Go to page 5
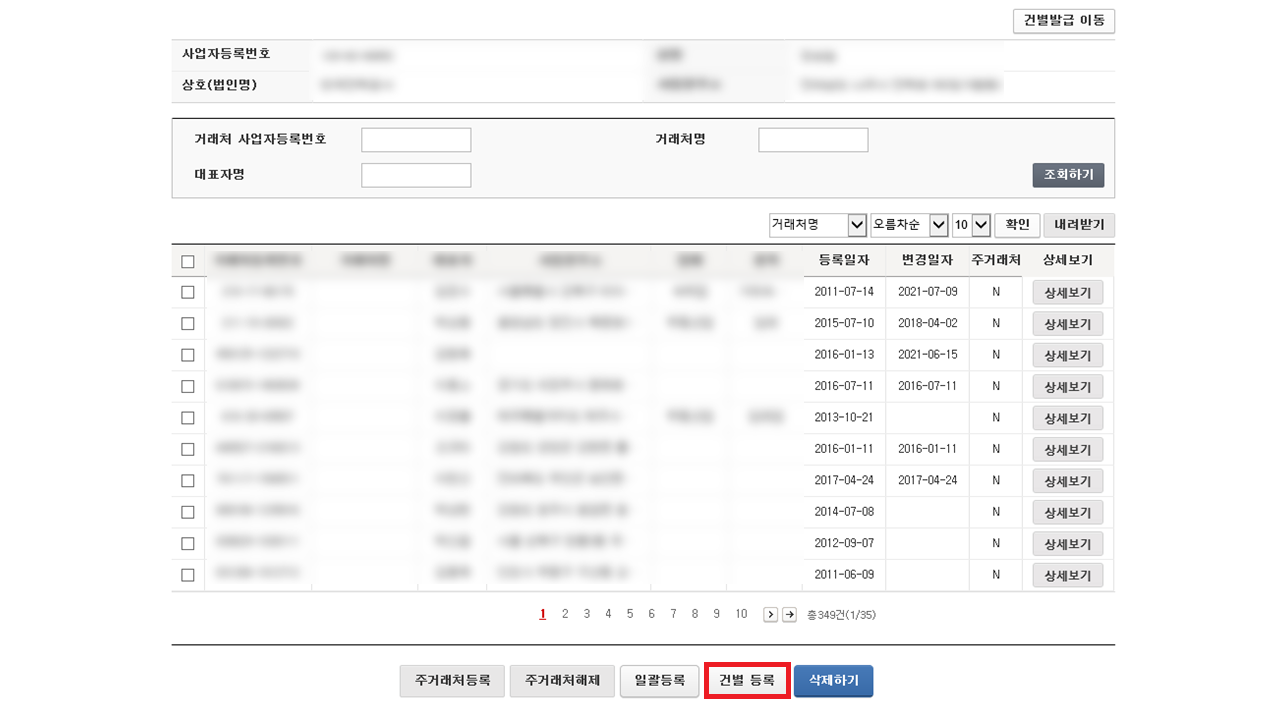 630,614
